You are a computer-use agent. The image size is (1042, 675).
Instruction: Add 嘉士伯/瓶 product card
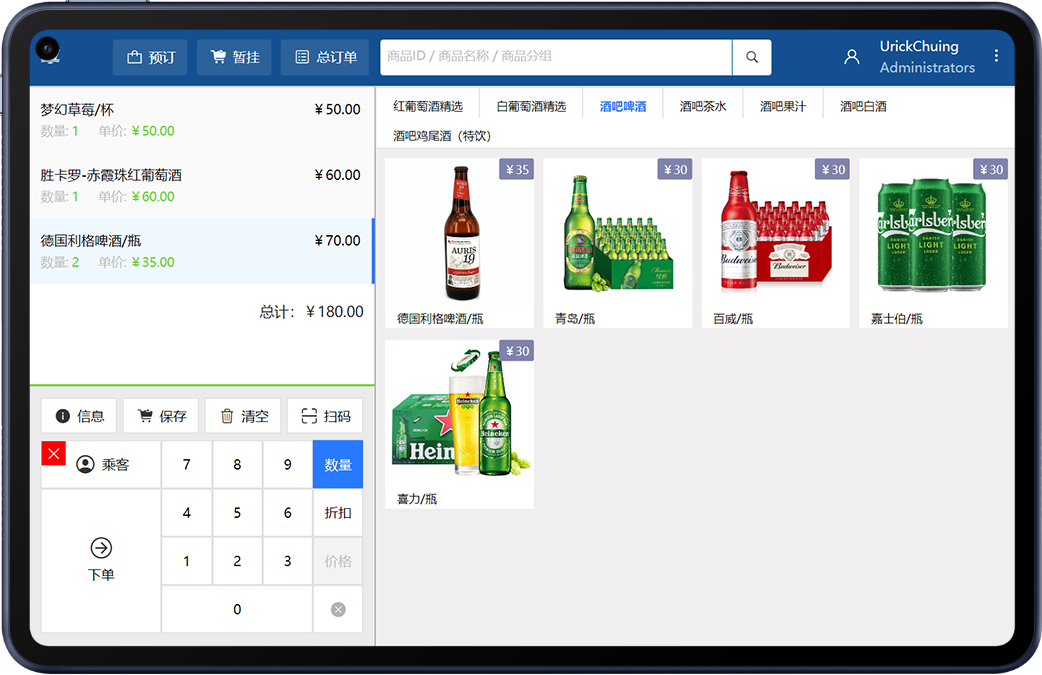pos(933,243)
